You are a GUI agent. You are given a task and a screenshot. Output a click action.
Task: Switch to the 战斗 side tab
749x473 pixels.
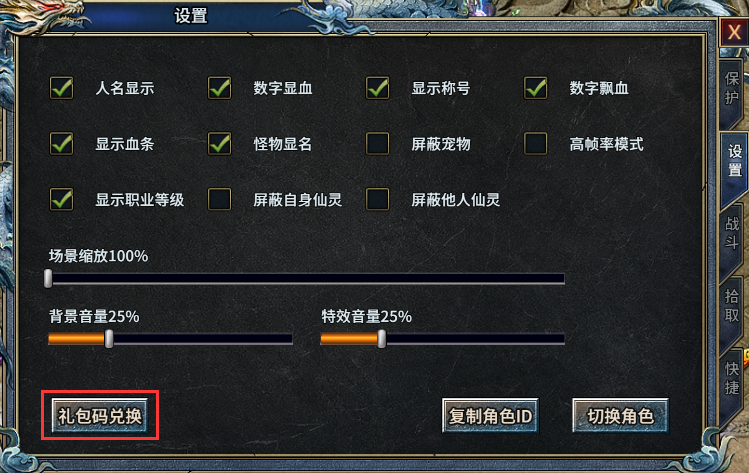(x=732, y=233)
